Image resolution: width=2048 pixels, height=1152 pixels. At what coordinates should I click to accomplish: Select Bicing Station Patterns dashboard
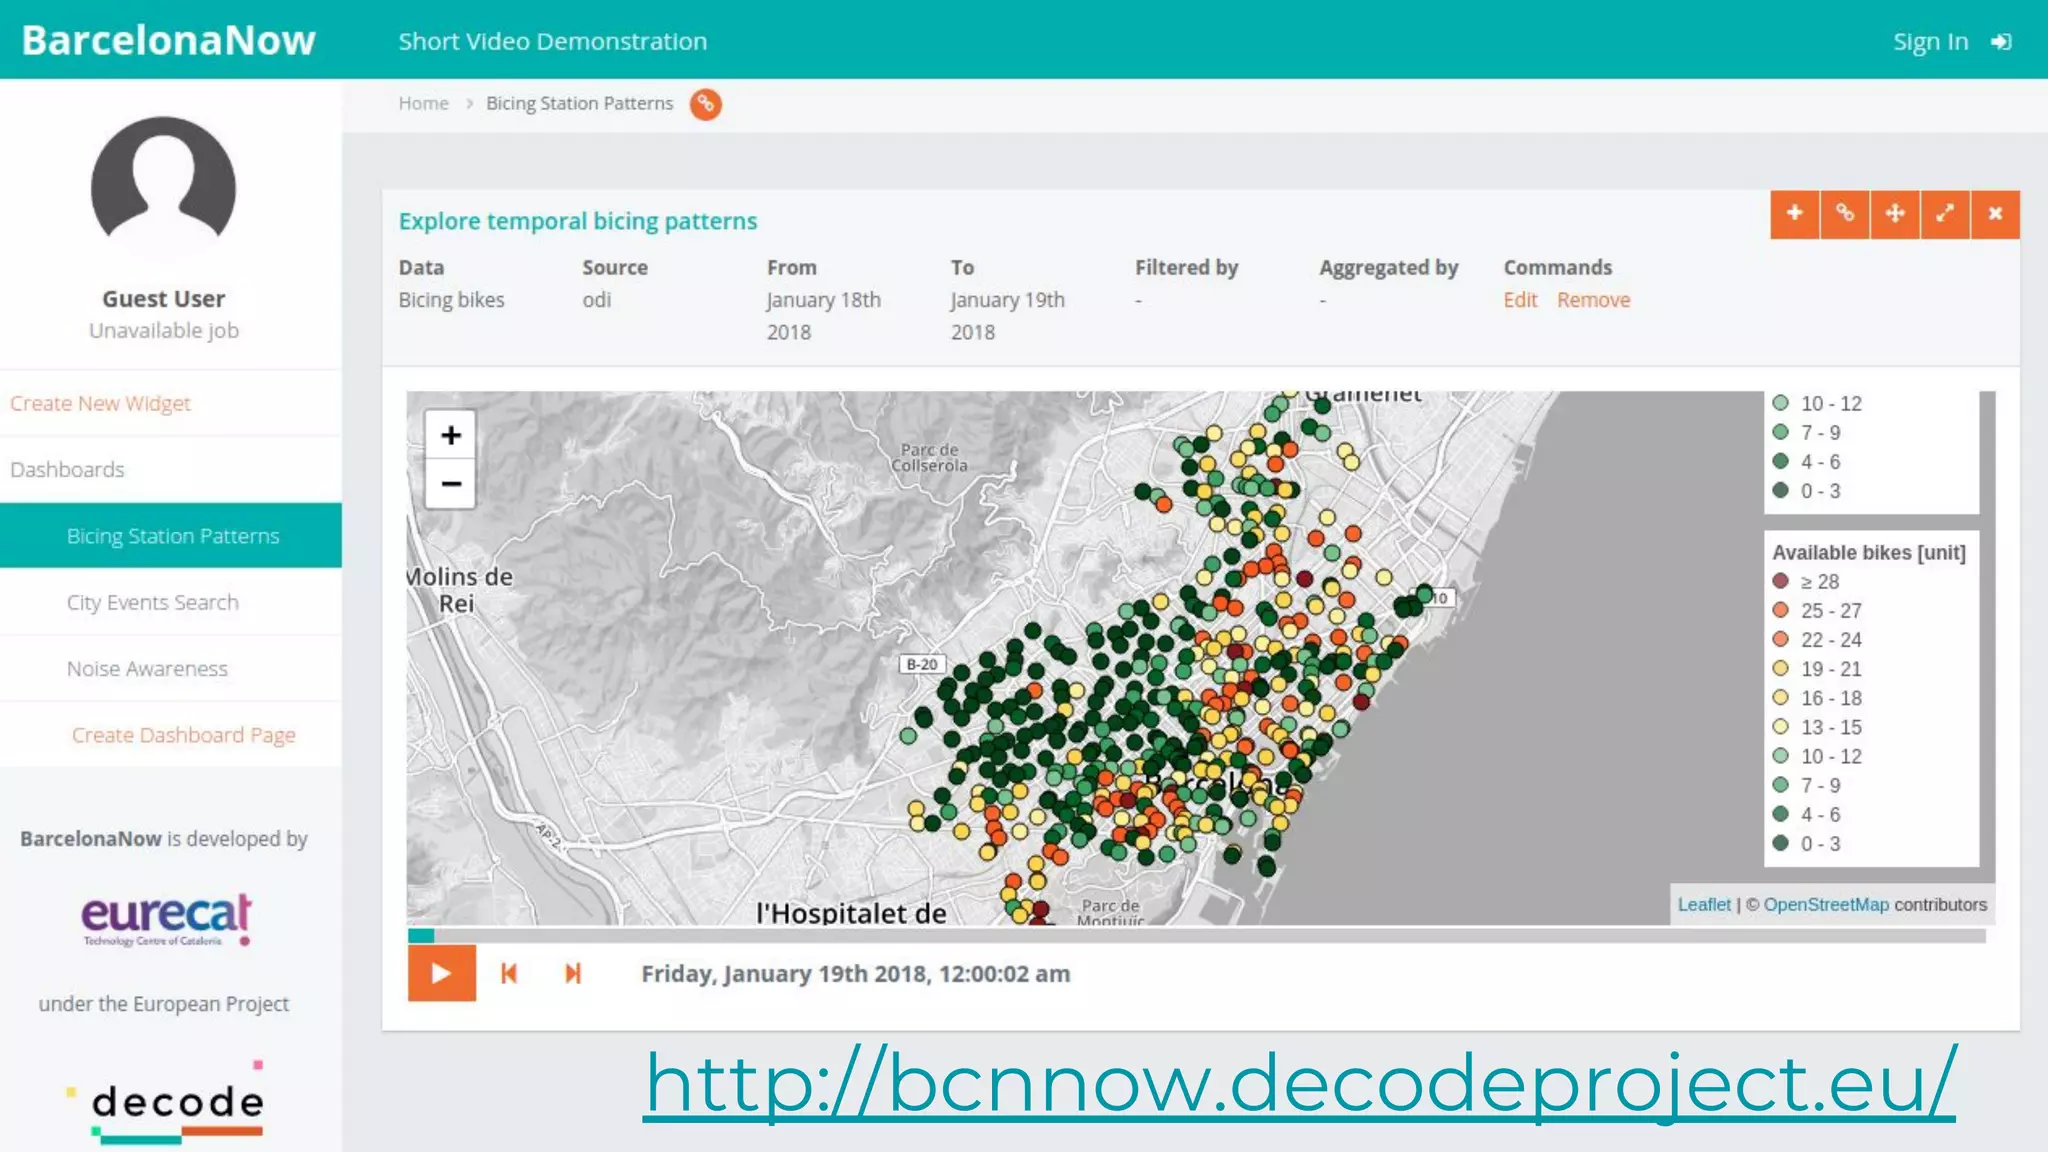171,536
